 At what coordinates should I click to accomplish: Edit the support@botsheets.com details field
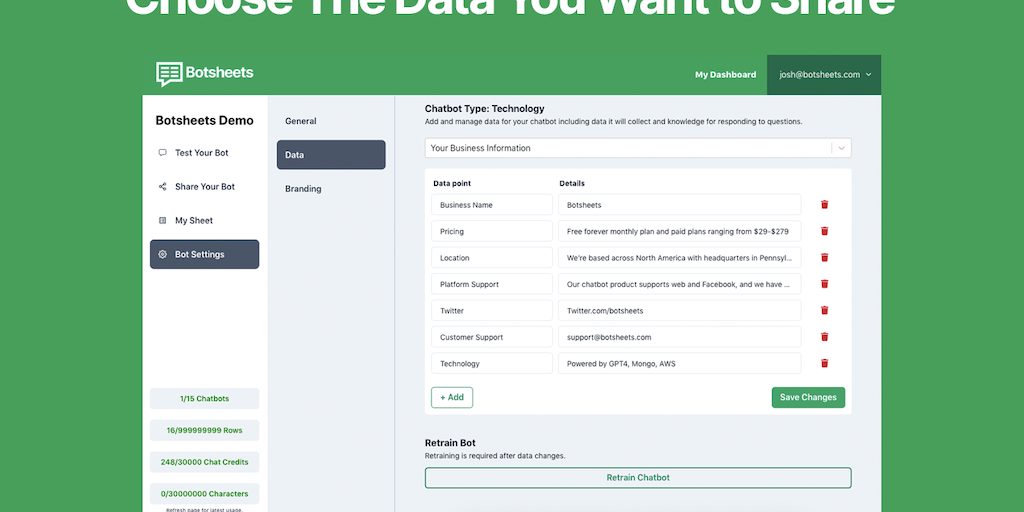[x=679, y=337]
